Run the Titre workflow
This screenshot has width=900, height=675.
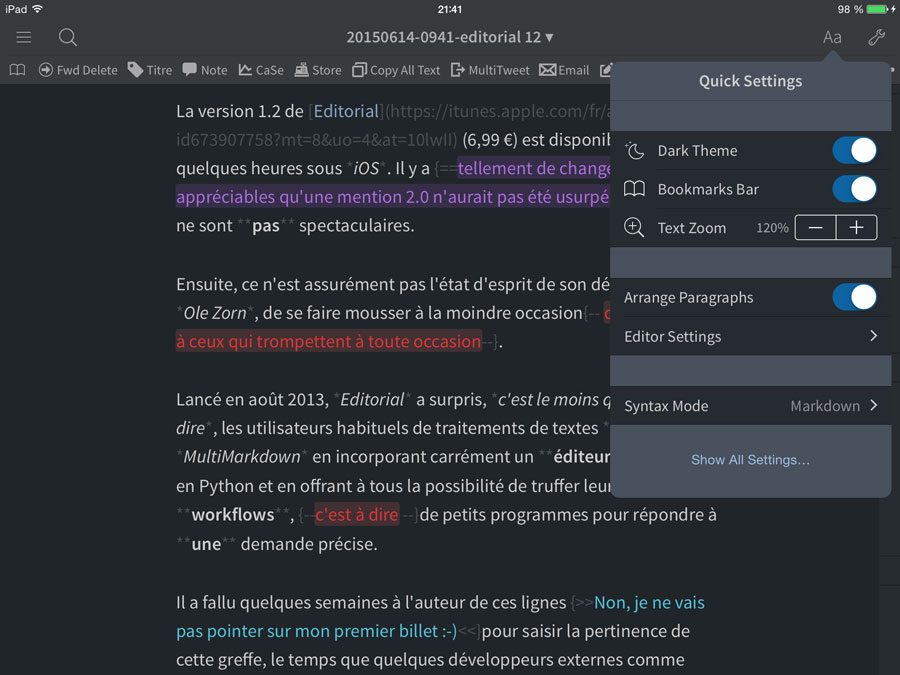(150, 70)
